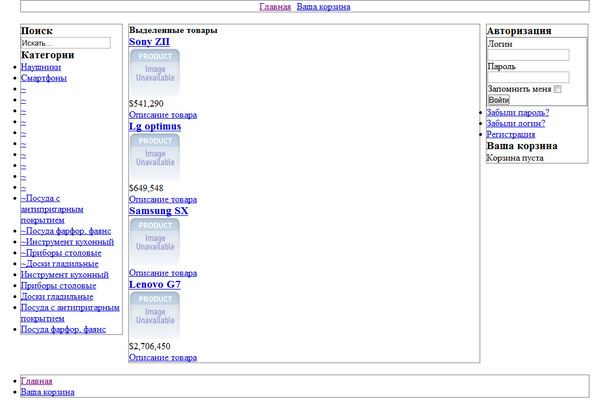Tick the Запомнить меня checkbox
Screen dimensions: 600x407
click(x=558, y=89)
